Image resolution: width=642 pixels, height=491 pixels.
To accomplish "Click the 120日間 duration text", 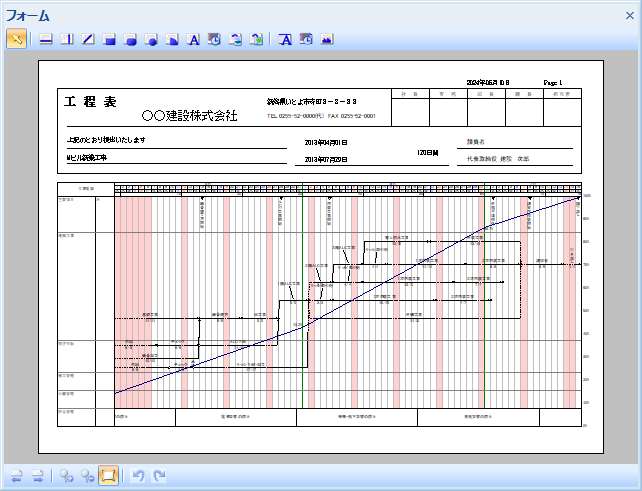I will (x=427, y=153).
